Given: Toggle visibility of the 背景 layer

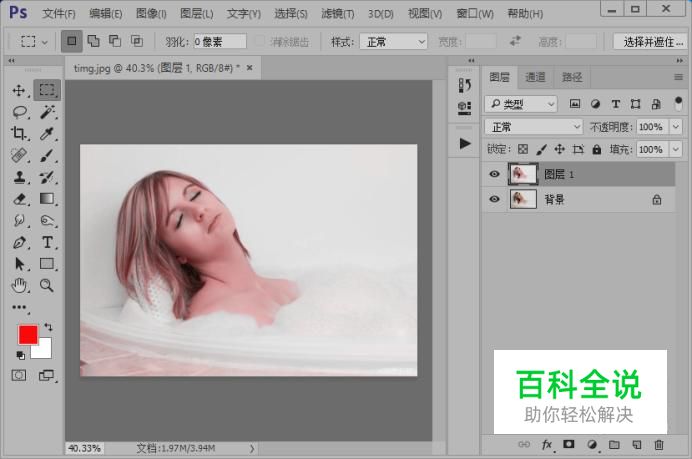Looking at the screenshot, I should click(x=494, y=199).
